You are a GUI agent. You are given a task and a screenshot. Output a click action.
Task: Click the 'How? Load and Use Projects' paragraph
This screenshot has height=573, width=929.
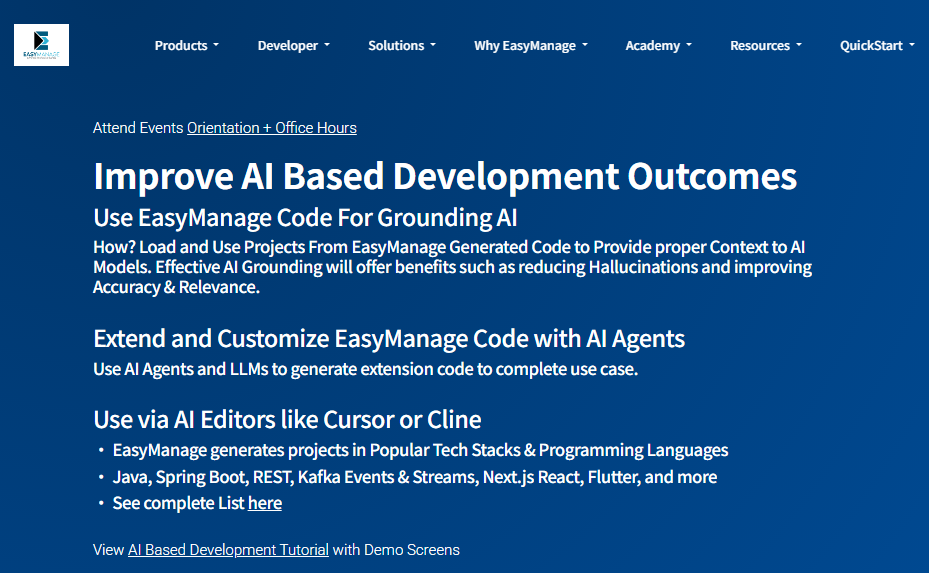(453, 267)
